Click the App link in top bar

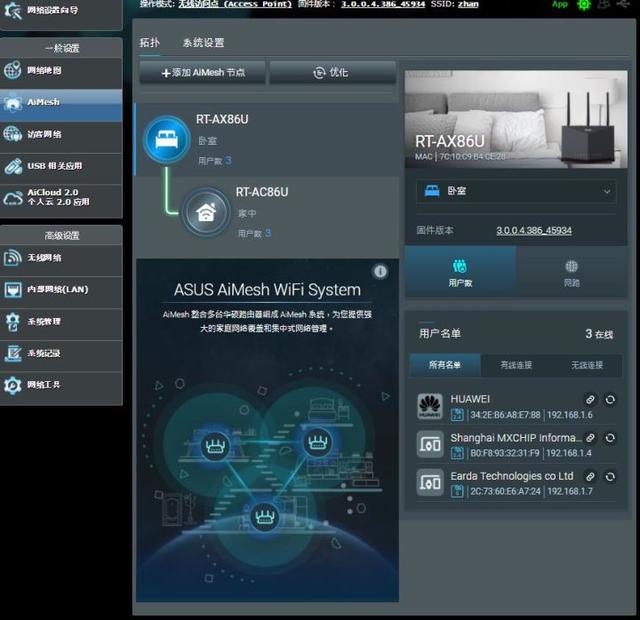click(x=560, y=4)
